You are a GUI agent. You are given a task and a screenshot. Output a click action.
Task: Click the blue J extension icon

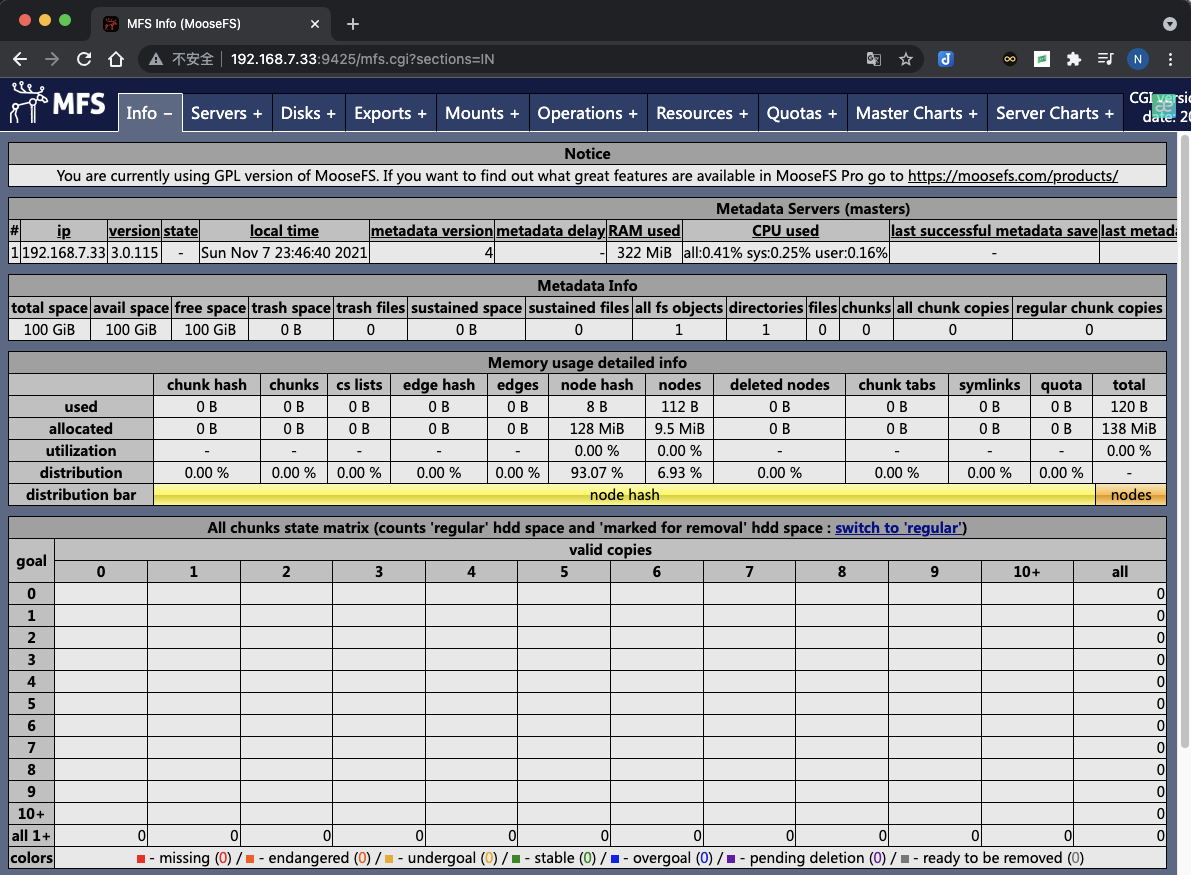tap(945, 59)
